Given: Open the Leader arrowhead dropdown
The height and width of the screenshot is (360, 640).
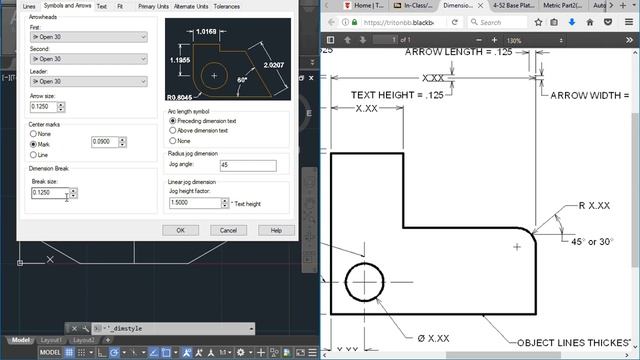Looking at the screenshot, I should click(89, 81).
